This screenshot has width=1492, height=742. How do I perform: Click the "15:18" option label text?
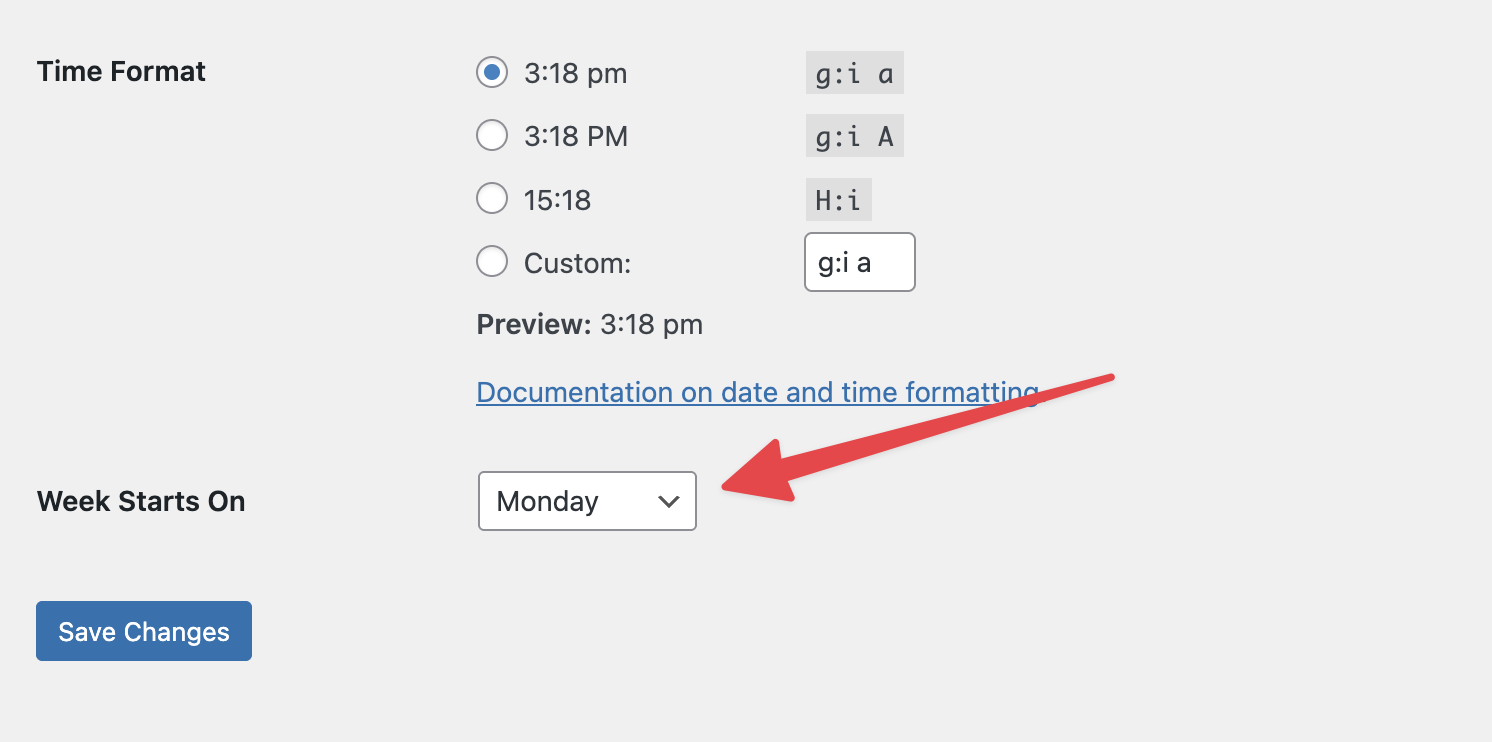point(557,200)
